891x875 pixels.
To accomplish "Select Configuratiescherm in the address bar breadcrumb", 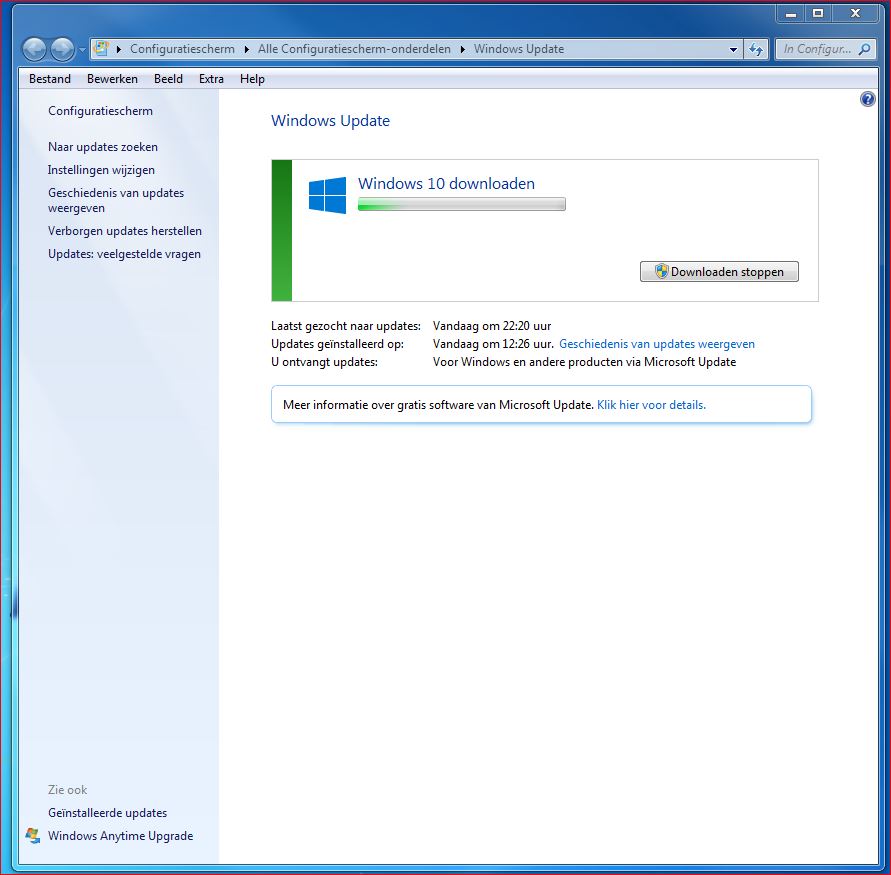I will 182,49.
